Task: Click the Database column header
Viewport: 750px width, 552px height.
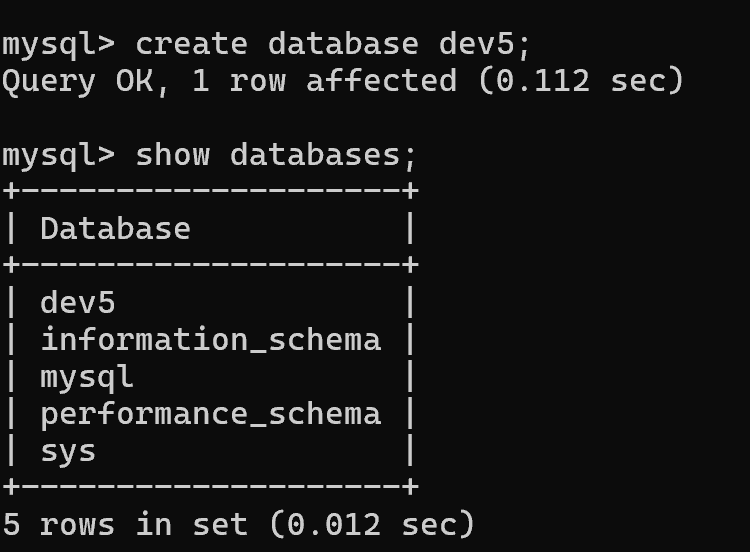Action: pyautogui.click(x=115, y=228)
